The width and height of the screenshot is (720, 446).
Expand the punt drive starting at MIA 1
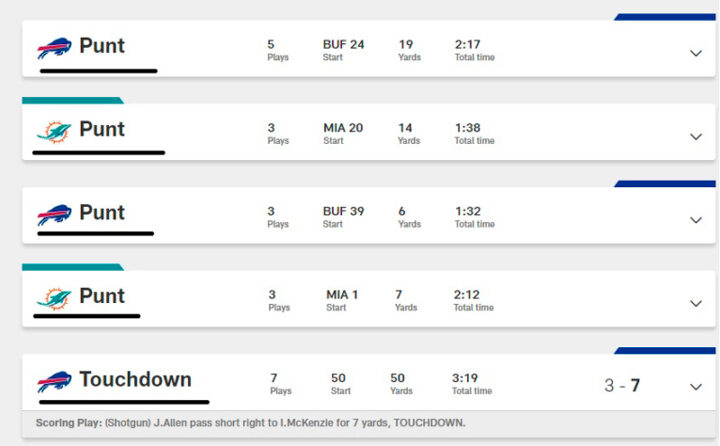tap(696, 303)
